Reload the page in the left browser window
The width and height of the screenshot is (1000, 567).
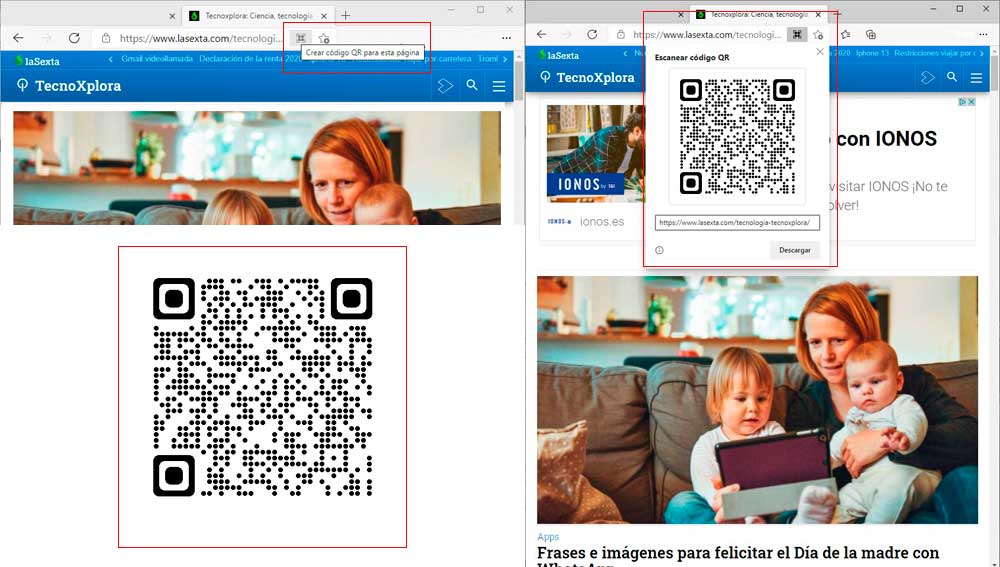(x=74, y=38)
